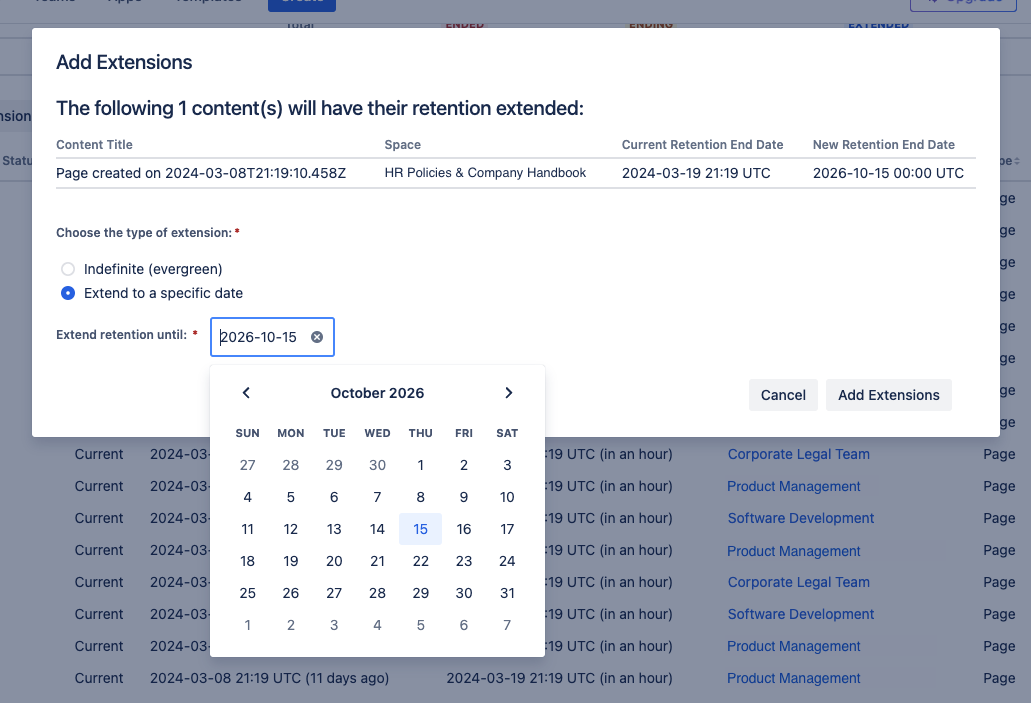Select the Indefinite (evergreen) option
1031x703 pixels.
[x=68, y=269]
